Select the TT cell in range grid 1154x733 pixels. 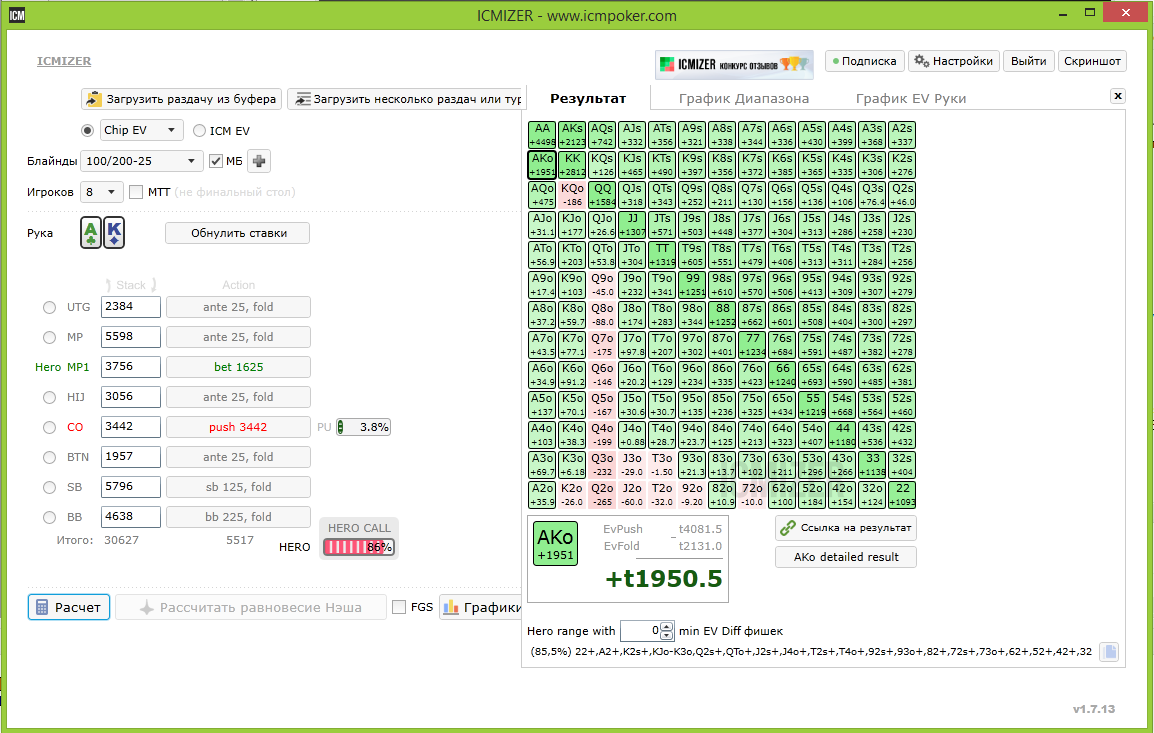click(x=662, y=255)
